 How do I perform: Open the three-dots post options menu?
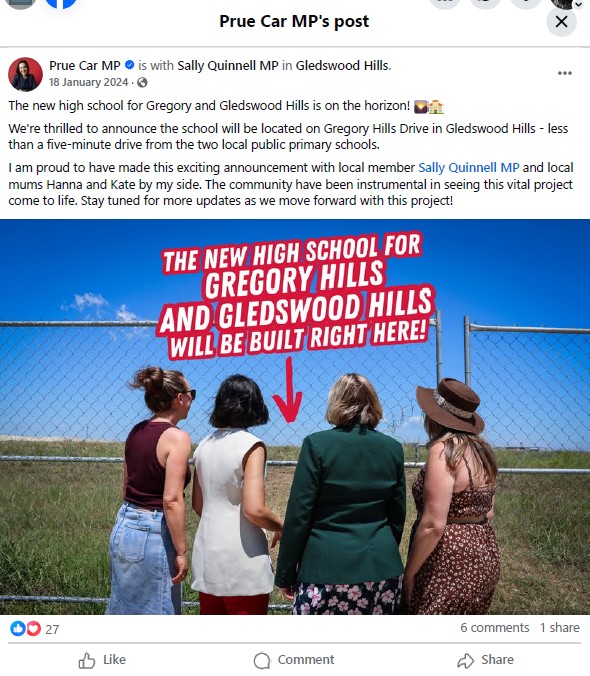(565, 73)
